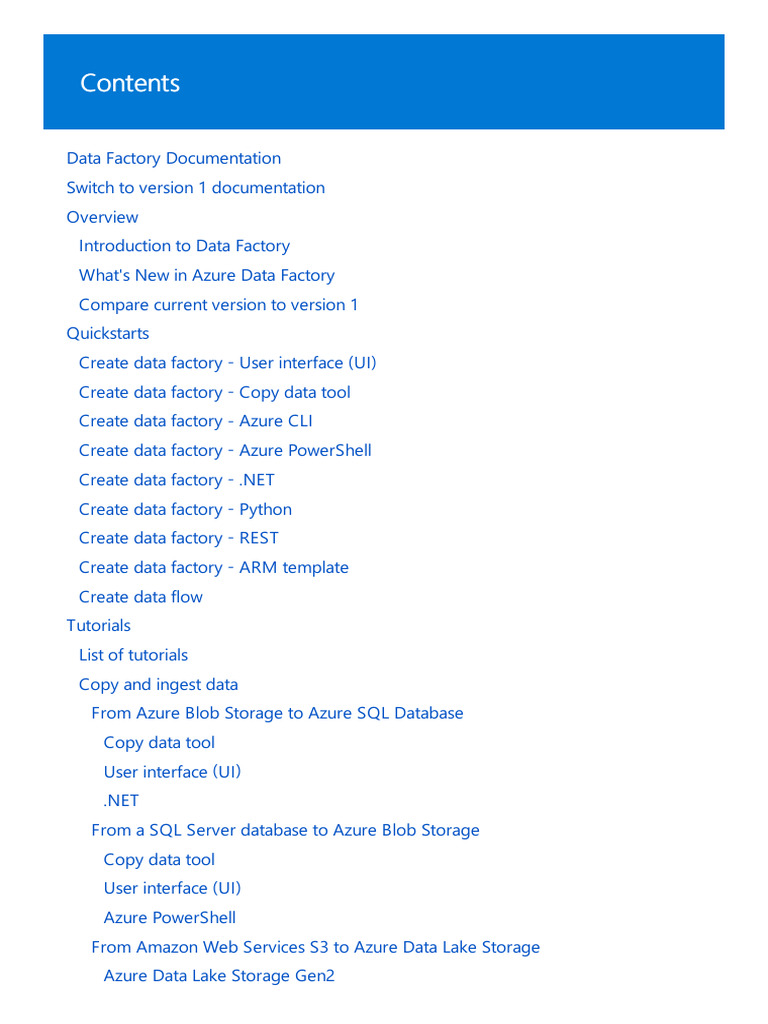Open From a SQL Server database to Azure Blob Storage
Image resolution: width=768 pixels, height=1024 pixels.
285,830
